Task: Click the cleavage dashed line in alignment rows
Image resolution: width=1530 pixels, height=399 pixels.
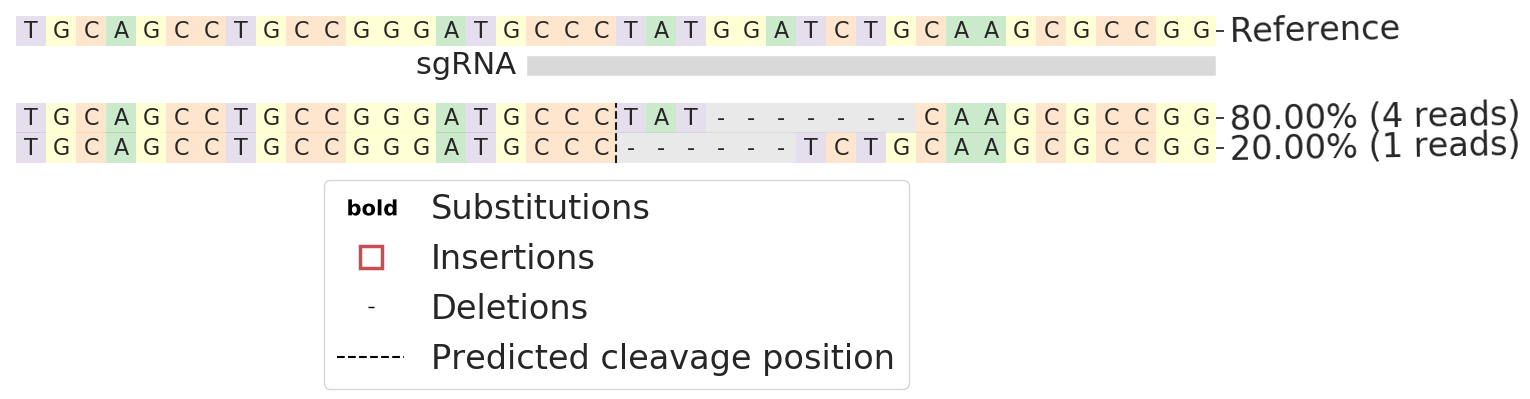Action: [616, 133]
